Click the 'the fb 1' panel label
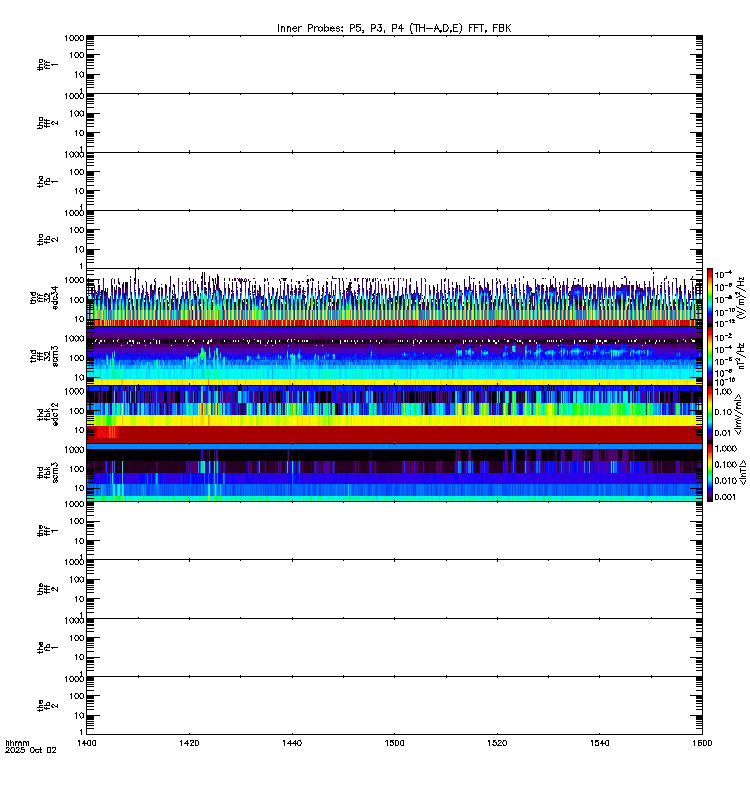 [x=47, y=648]
